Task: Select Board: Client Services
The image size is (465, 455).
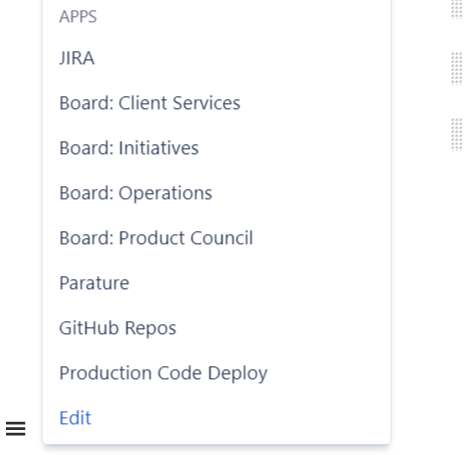Action: [150, 103]
